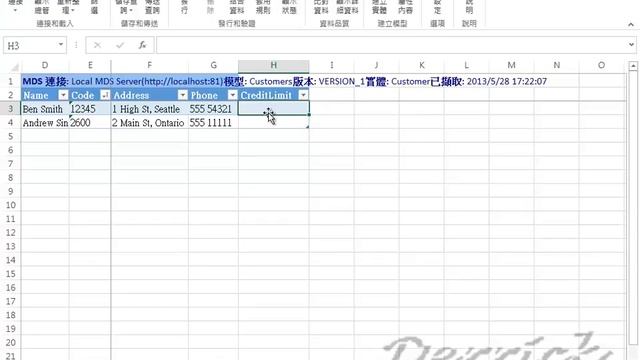Select column D header
This screenshot has height=360, width=640.
tap(45, 65)
